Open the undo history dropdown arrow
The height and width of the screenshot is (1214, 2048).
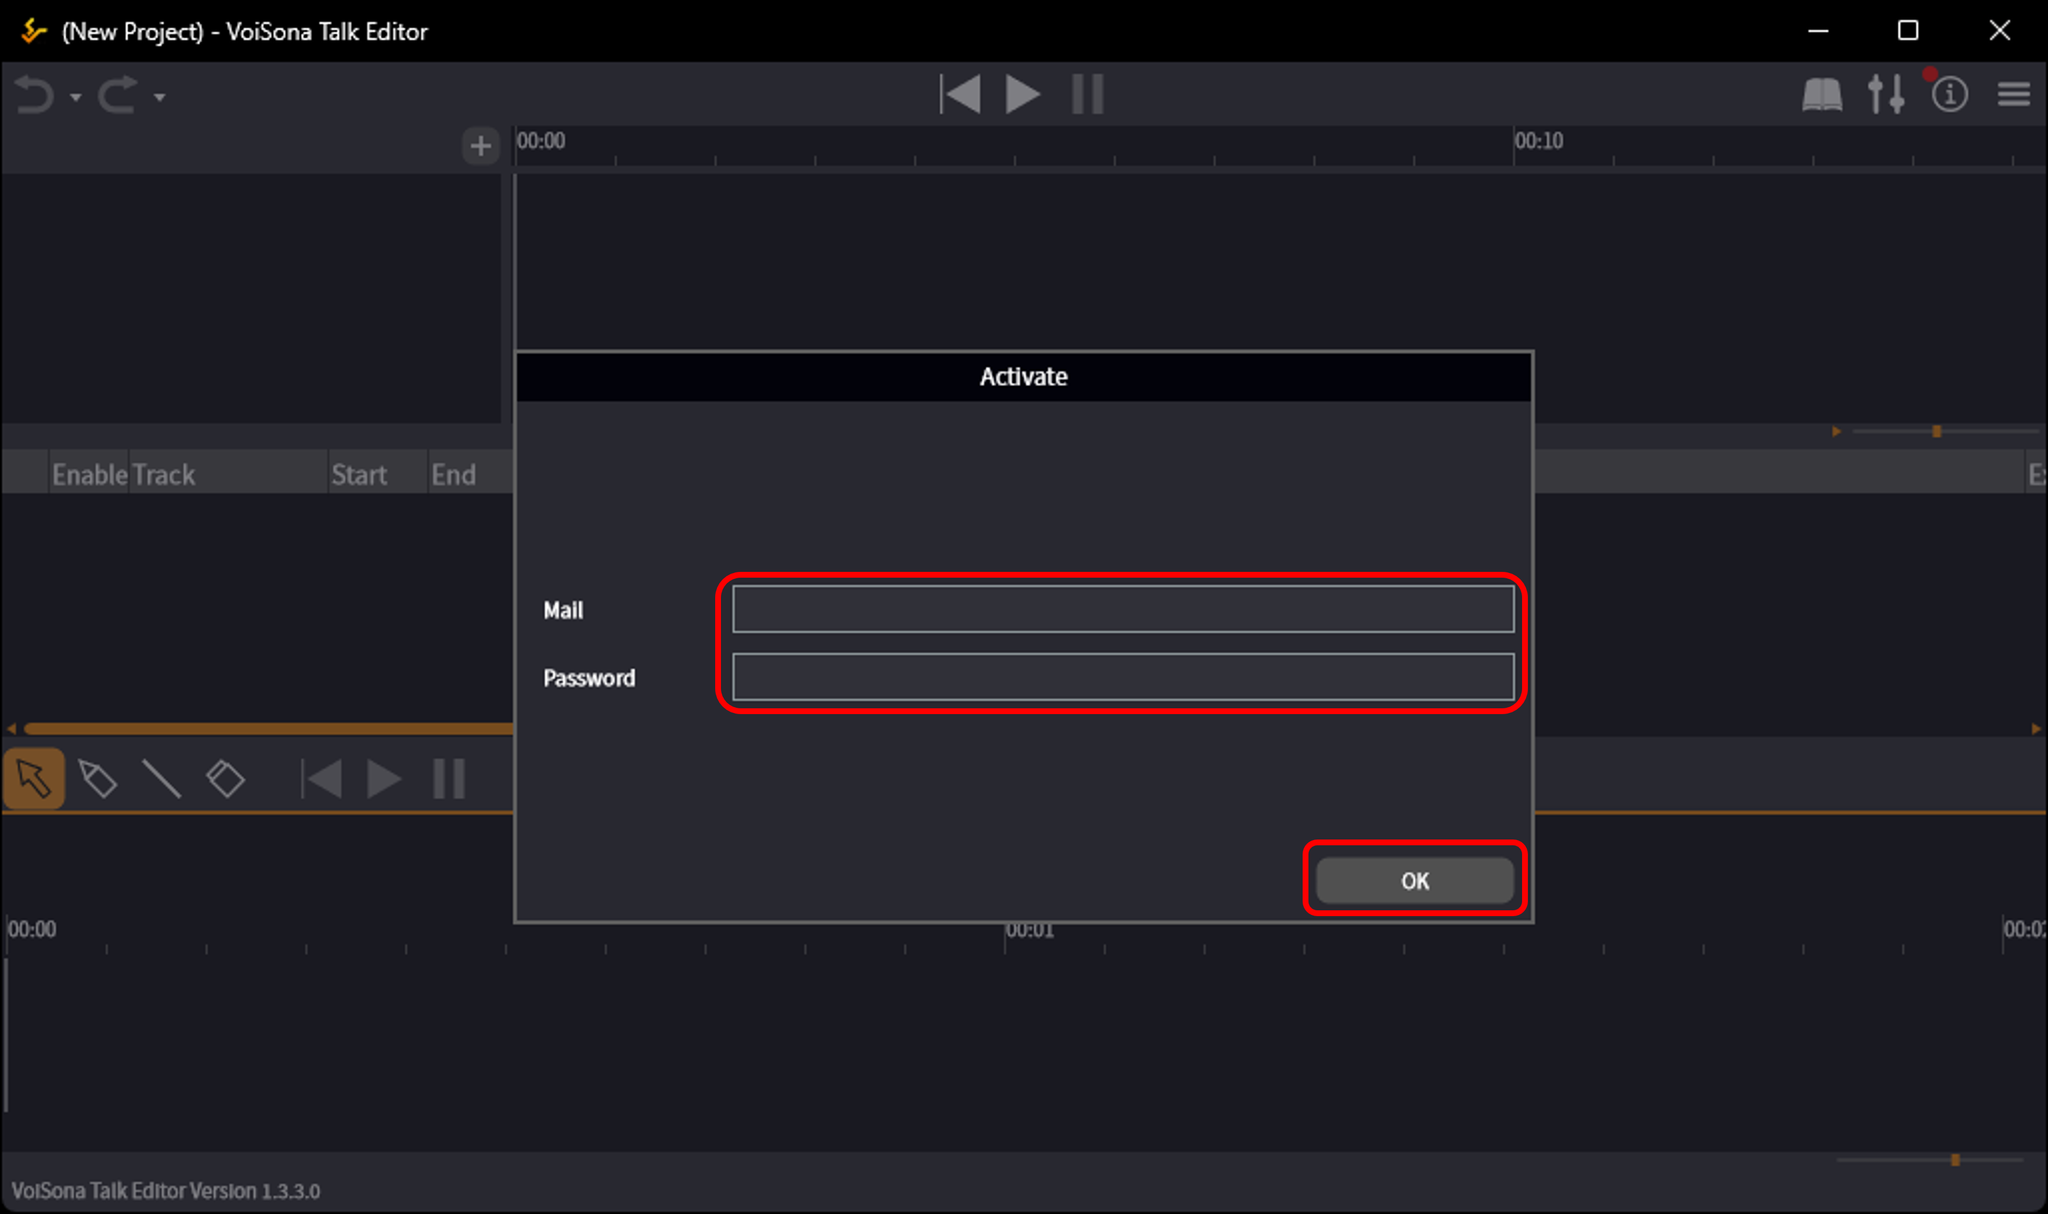76,98
